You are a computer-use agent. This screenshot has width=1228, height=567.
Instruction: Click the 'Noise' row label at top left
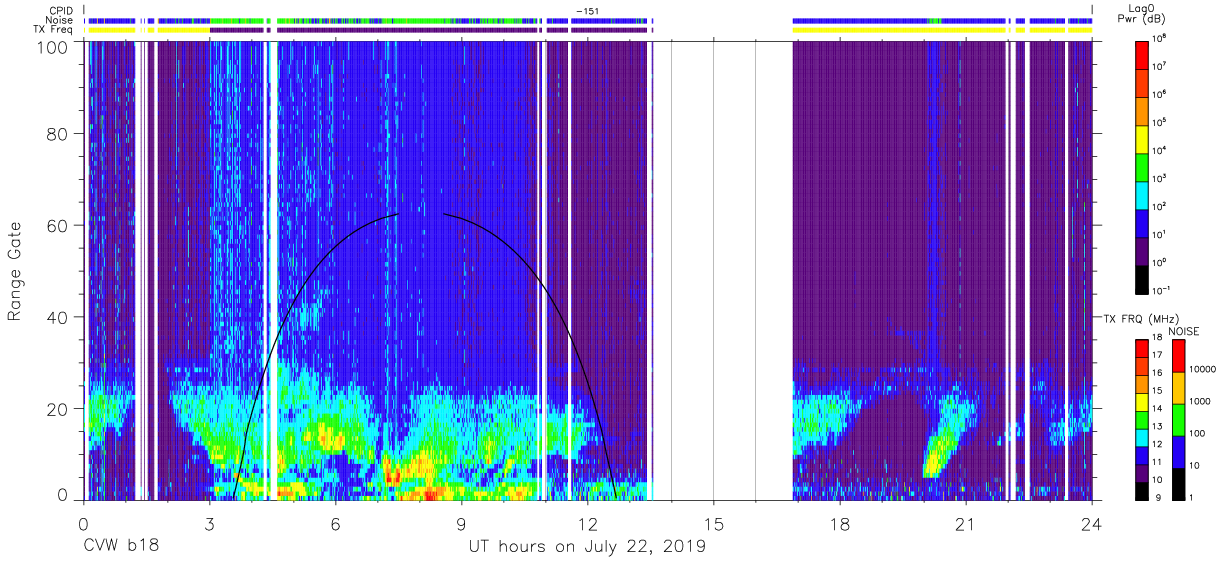click(x=60, y=20)
